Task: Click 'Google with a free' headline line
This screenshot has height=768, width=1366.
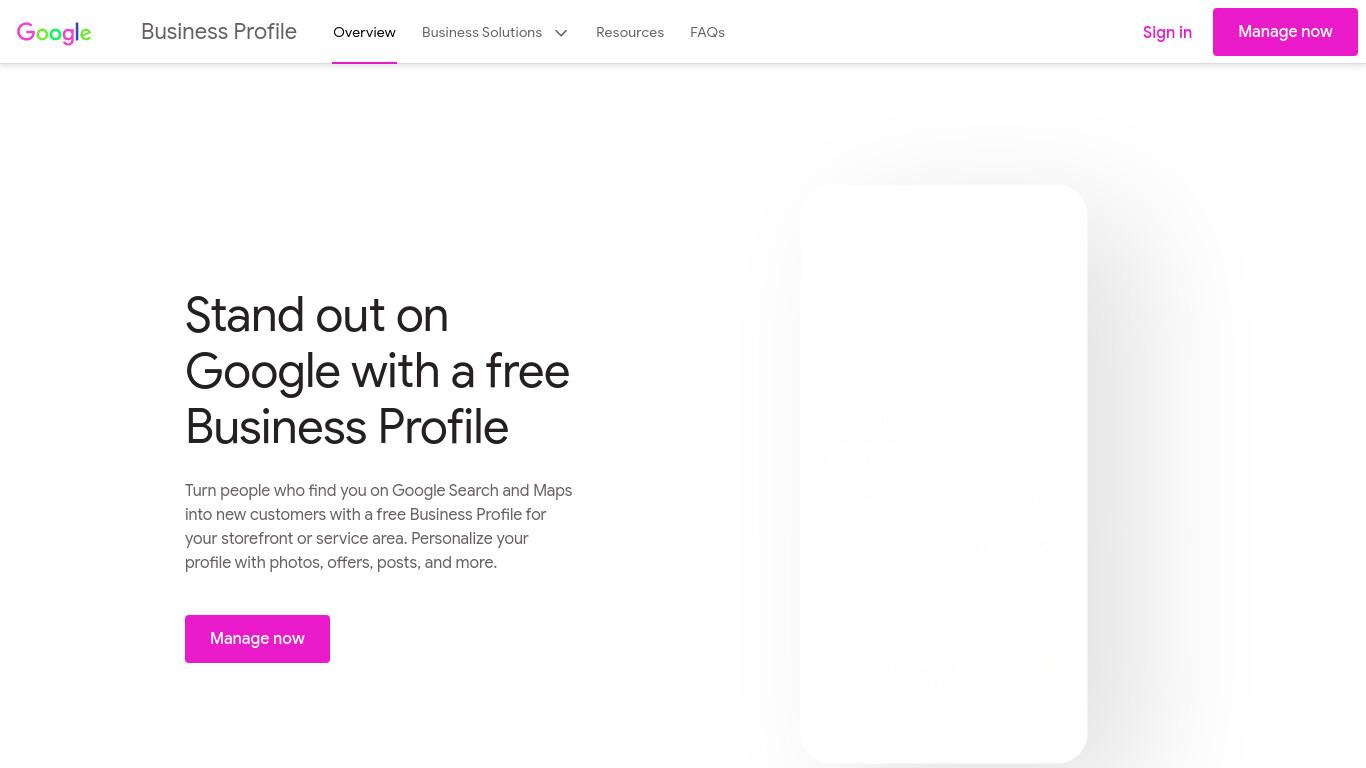Action: (377, 372)
